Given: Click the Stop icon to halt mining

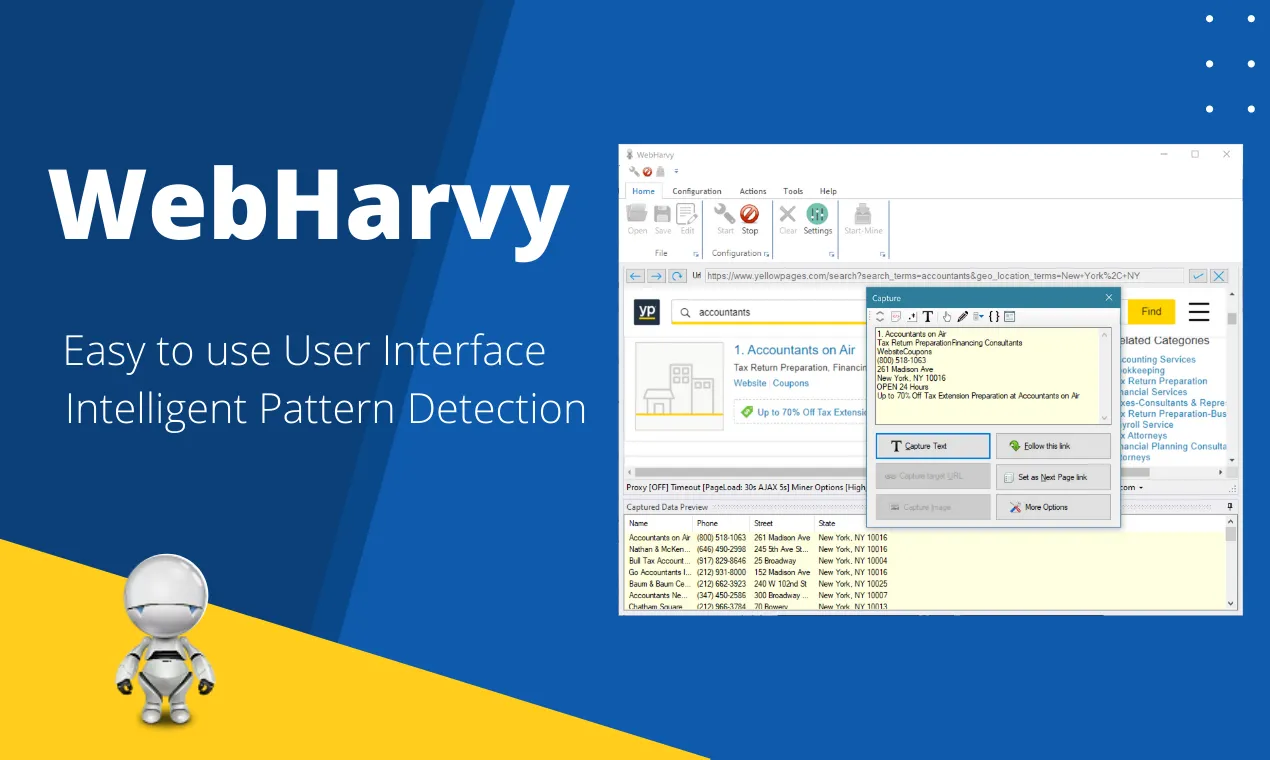Looking at the screenshot, I should 749,213.
